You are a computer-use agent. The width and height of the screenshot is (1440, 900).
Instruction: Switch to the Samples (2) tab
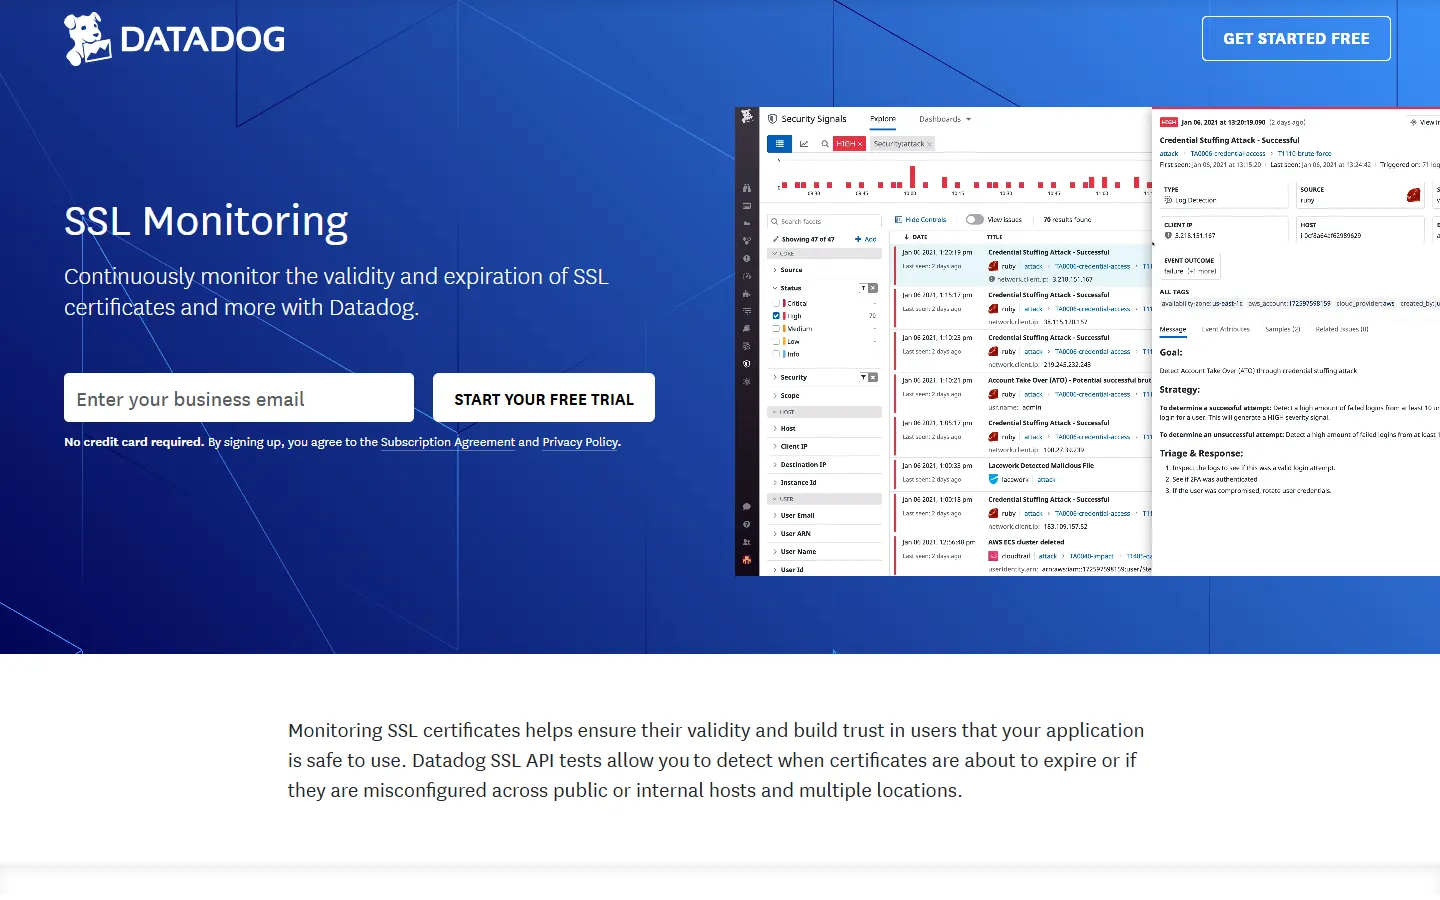1283,329
